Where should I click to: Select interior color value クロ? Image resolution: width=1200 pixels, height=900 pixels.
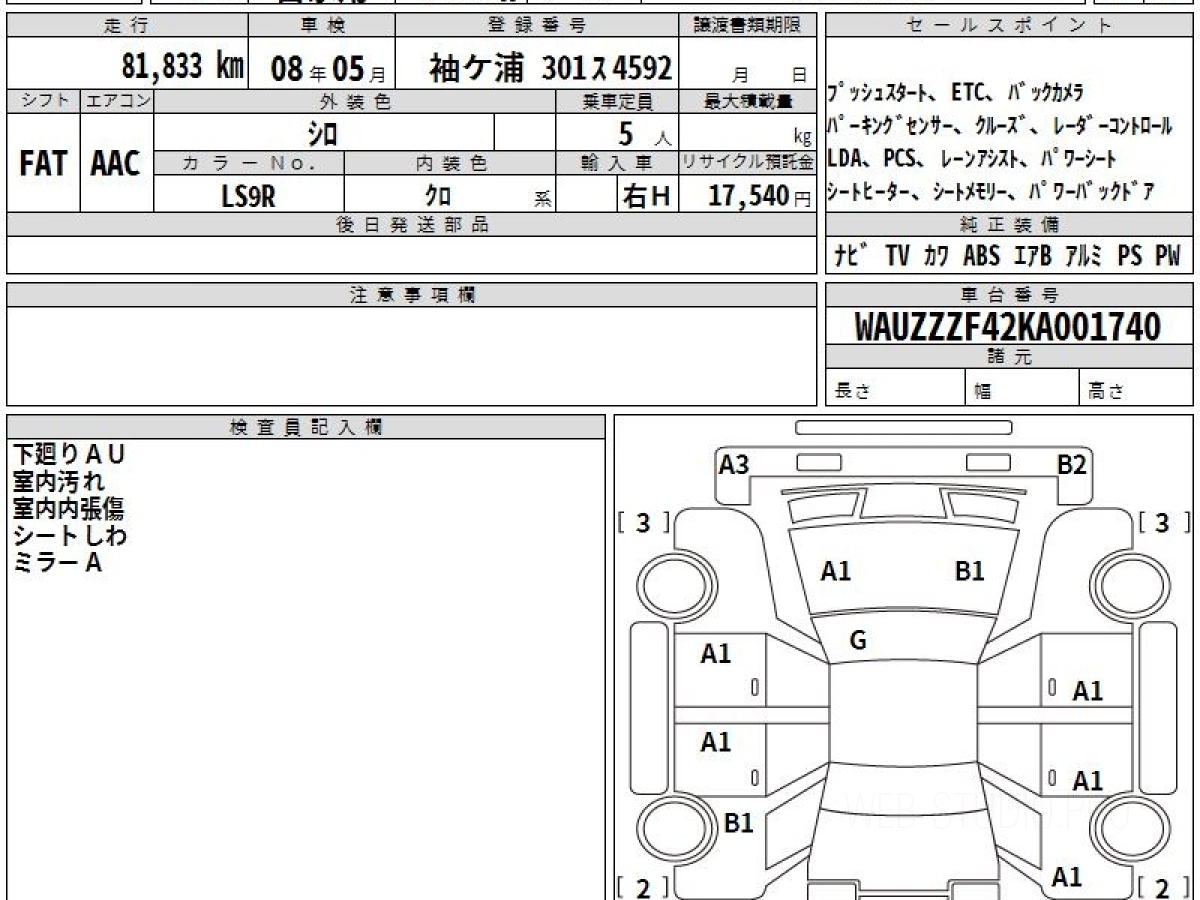[437, 196]
